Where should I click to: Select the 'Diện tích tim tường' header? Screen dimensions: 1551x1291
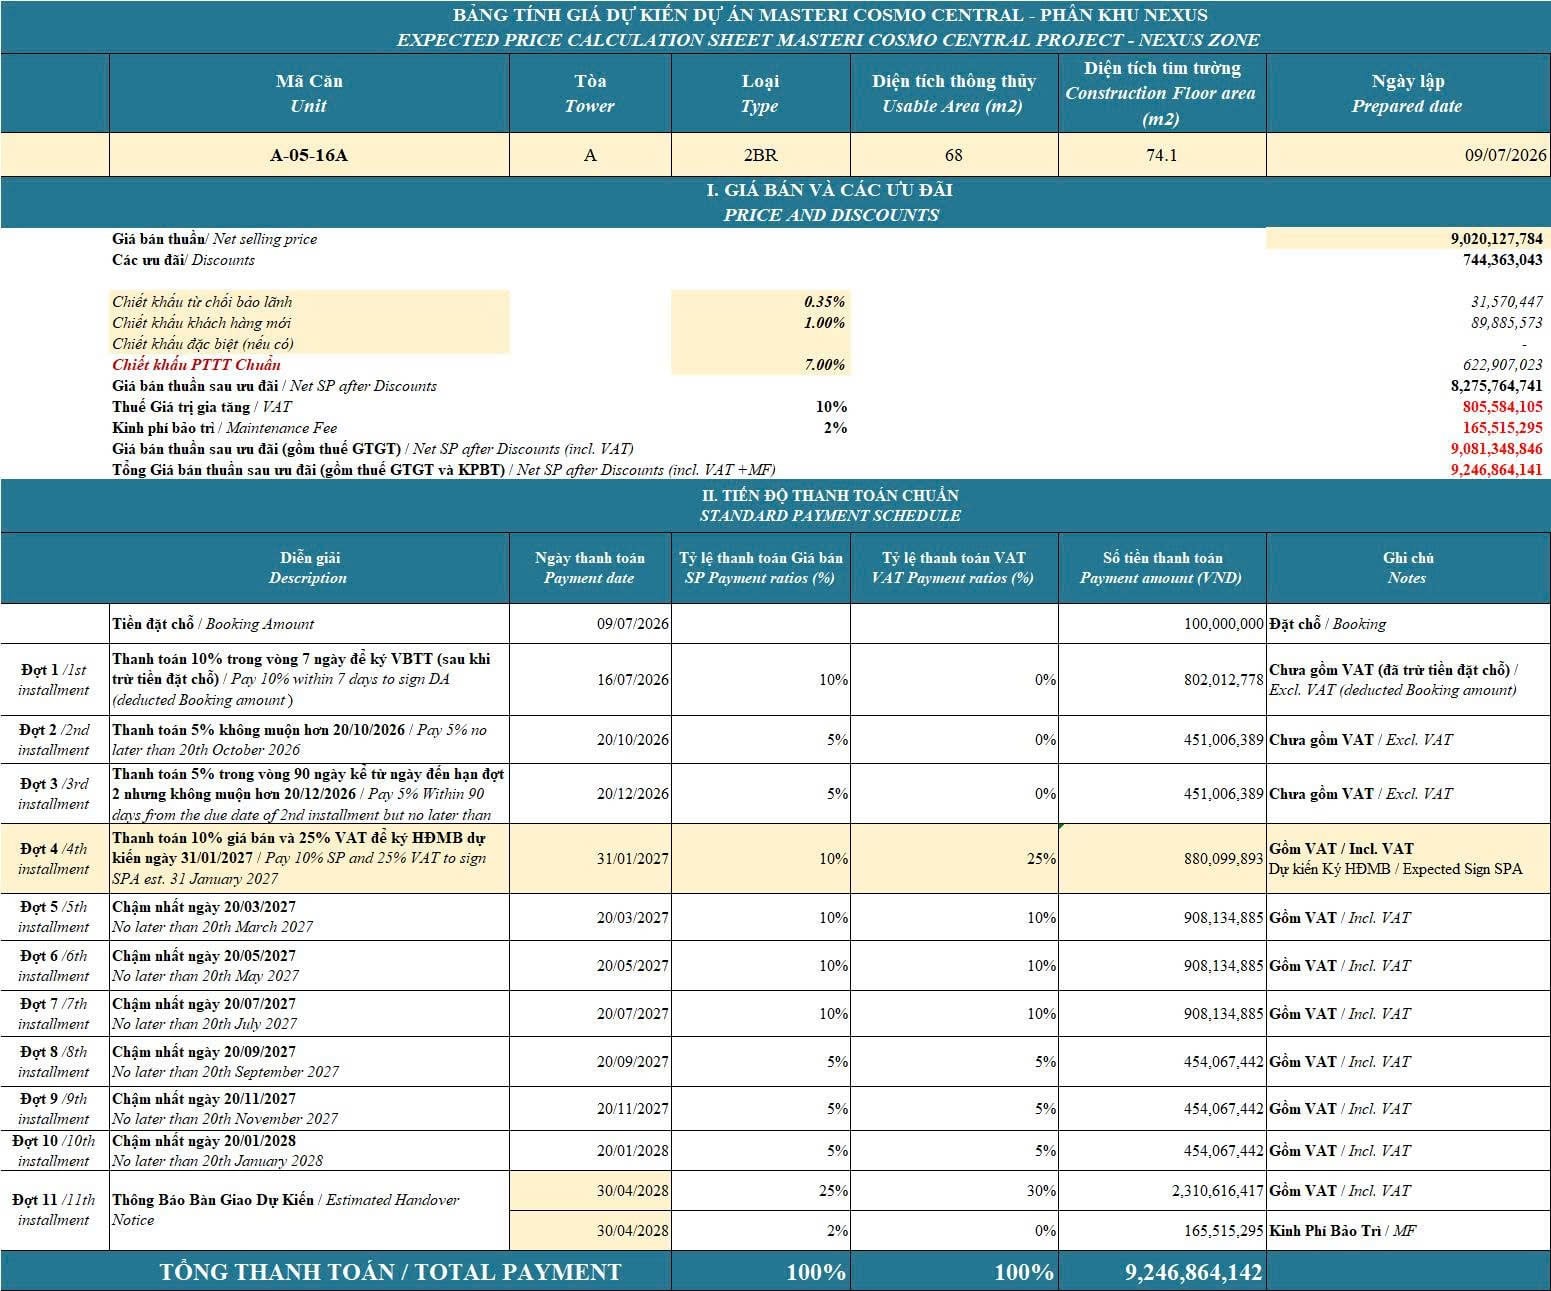tap(1162, 93)
